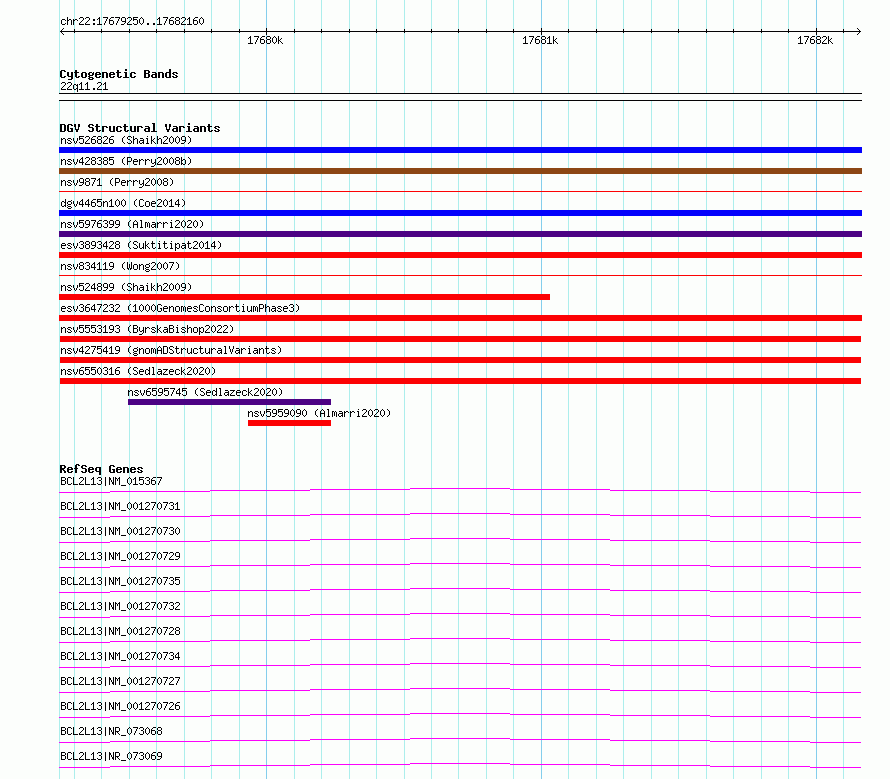Click BCL2L13|NM_001270727 transcript label

(x=120, y=681)
